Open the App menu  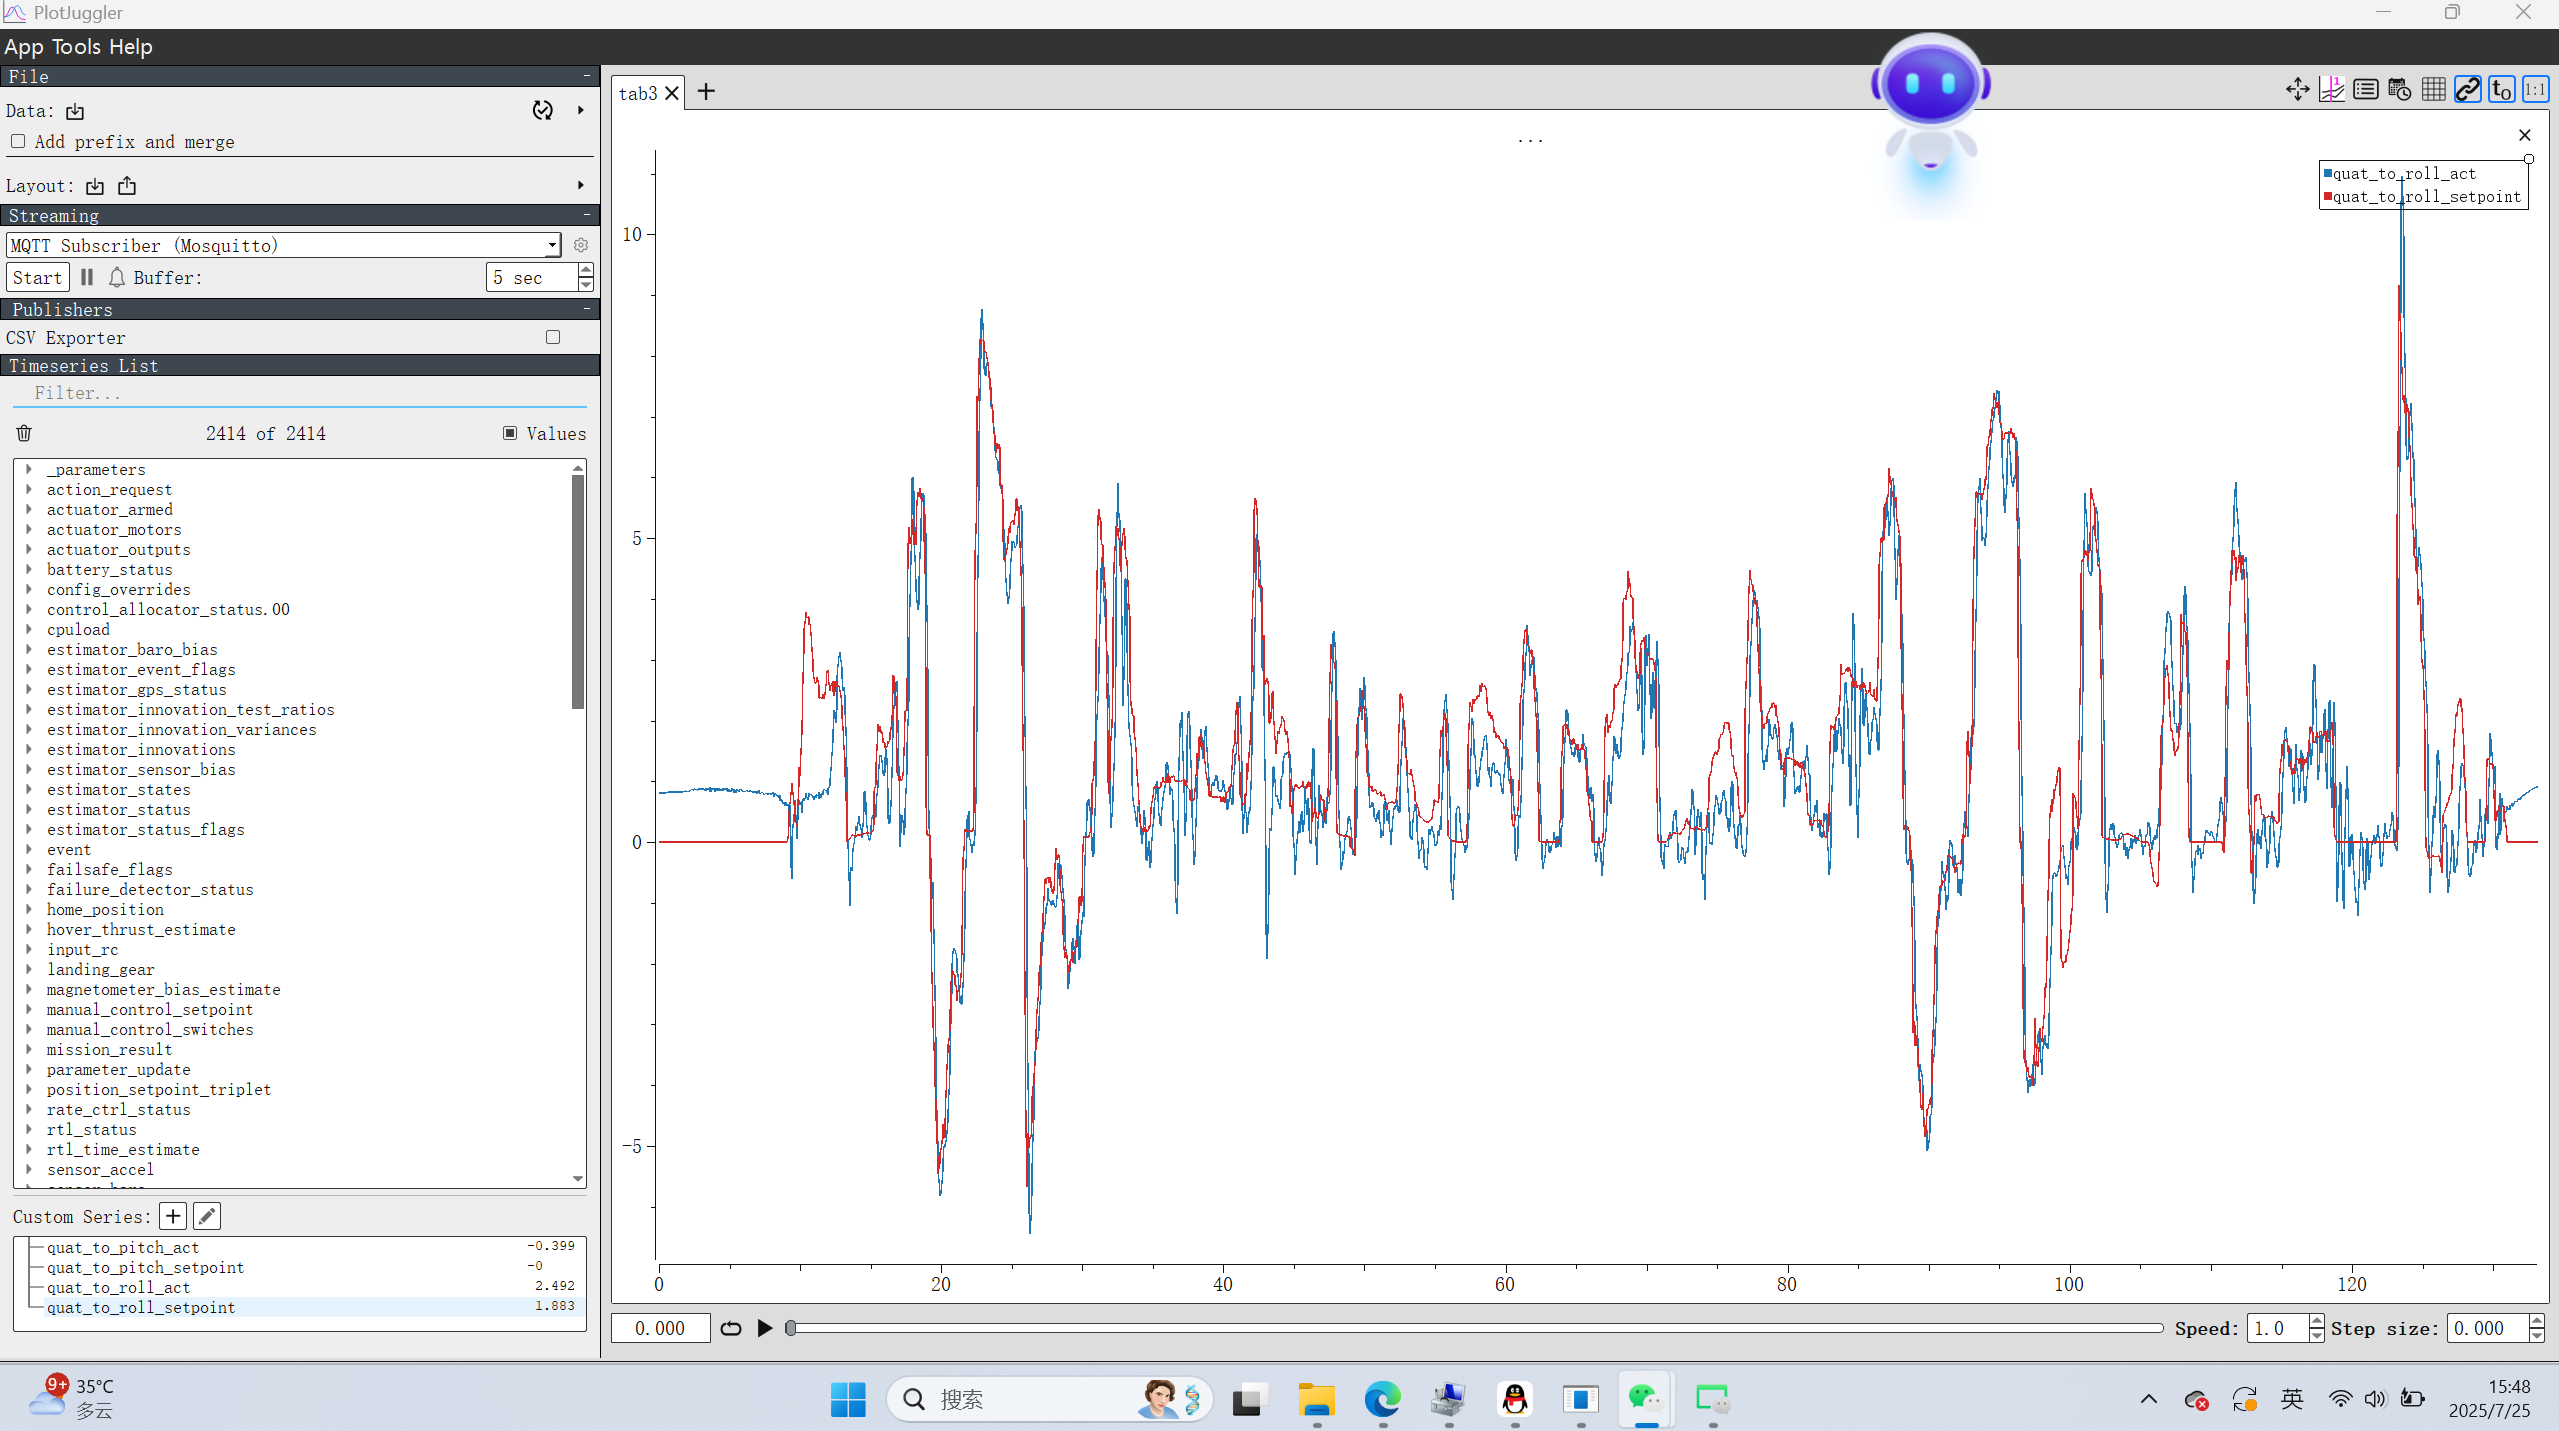[24, 47]
